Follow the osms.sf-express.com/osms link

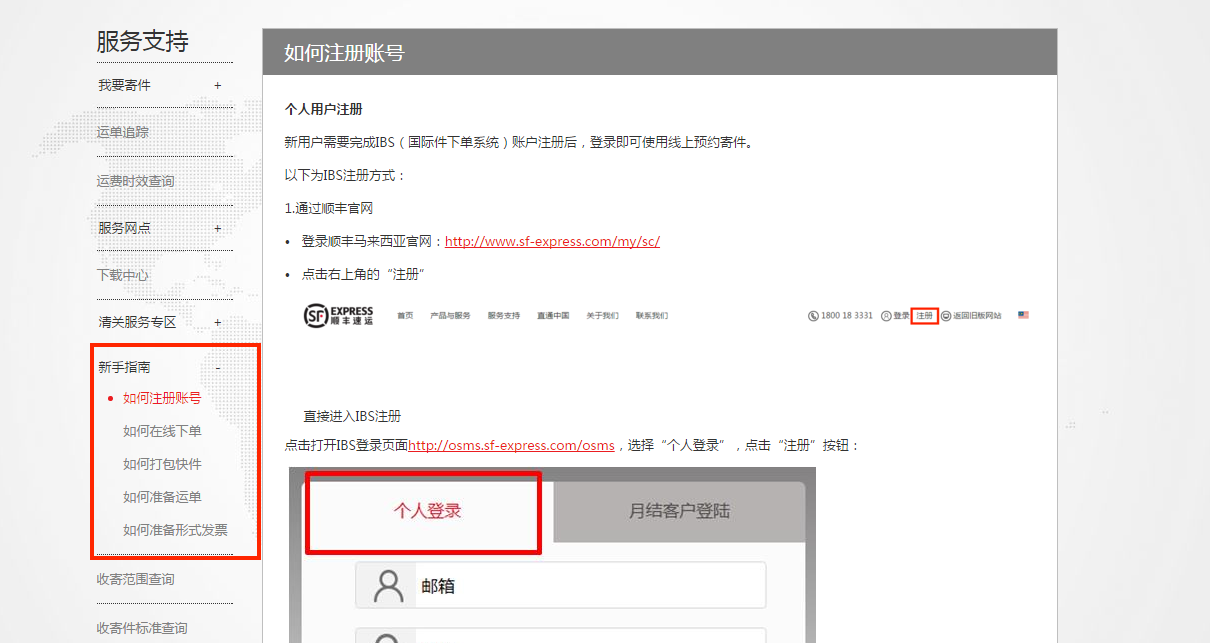point(511,445)
